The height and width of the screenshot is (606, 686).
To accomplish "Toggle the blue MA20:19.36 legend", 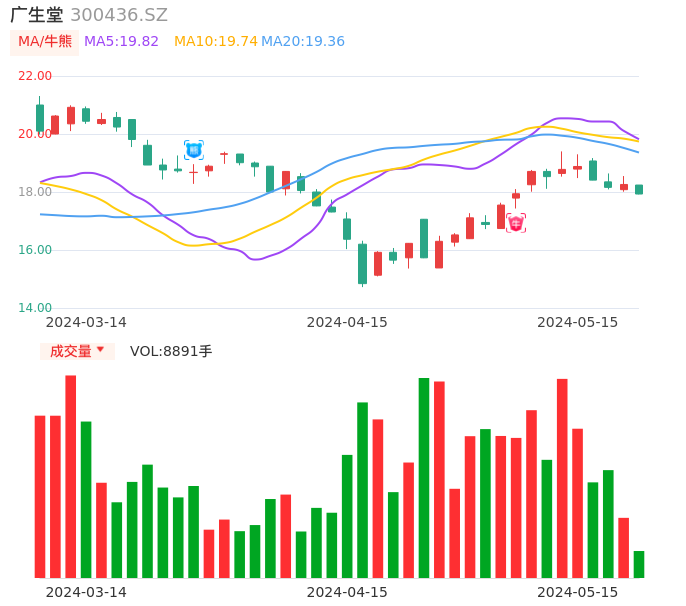I will point(302,42).
